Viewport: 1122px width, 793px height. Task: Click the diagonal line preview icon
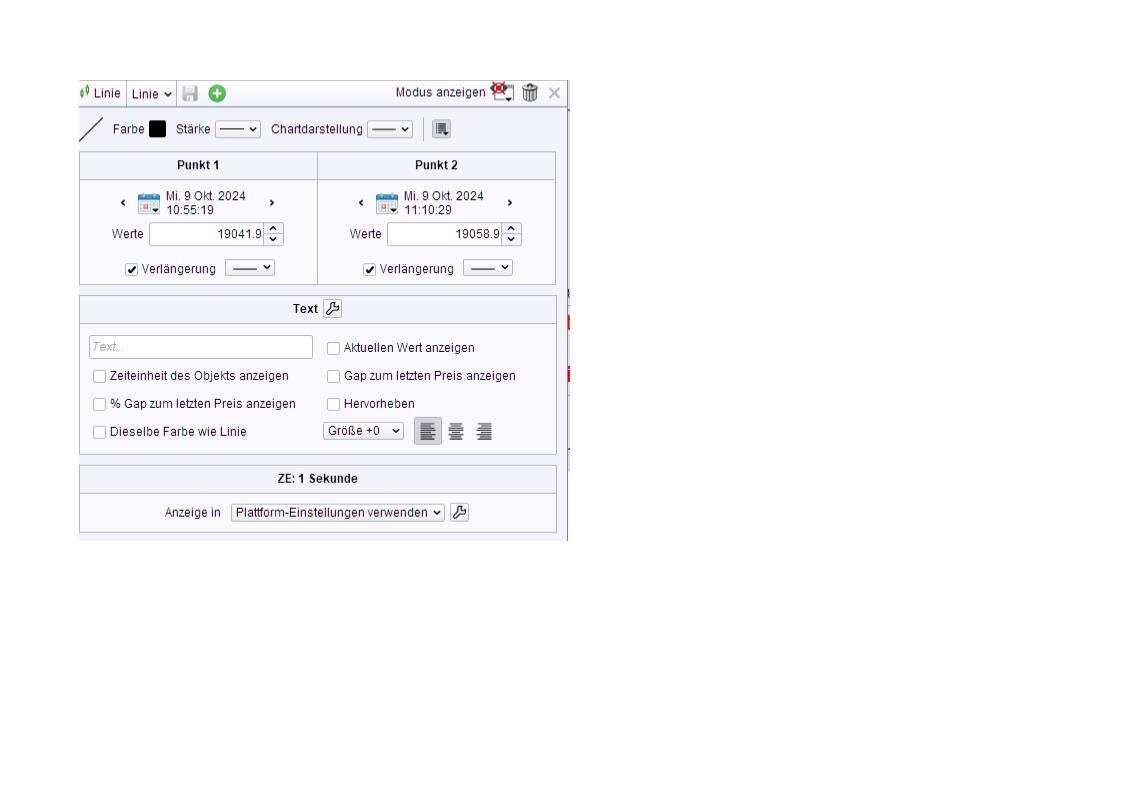tap(91, 130)
